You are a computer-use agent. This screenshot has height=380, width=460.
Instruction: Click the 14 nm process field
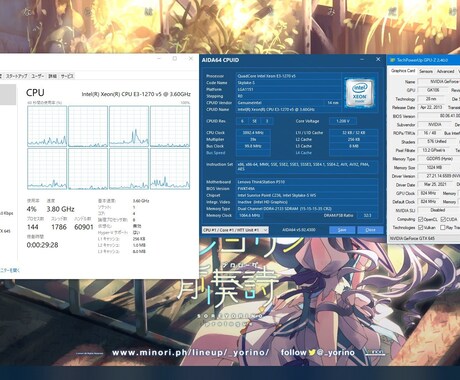[x=333, y=103]
